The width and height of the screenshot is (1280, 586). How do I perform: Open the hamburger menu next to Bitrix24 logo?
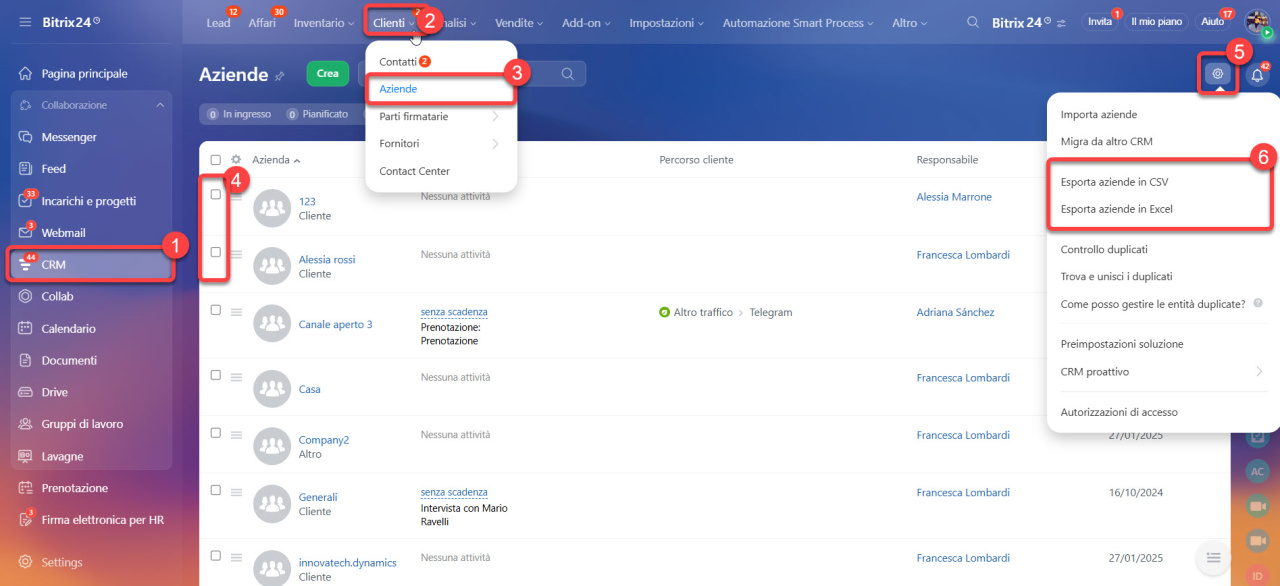pyautogui.click(x=25, y=22)
